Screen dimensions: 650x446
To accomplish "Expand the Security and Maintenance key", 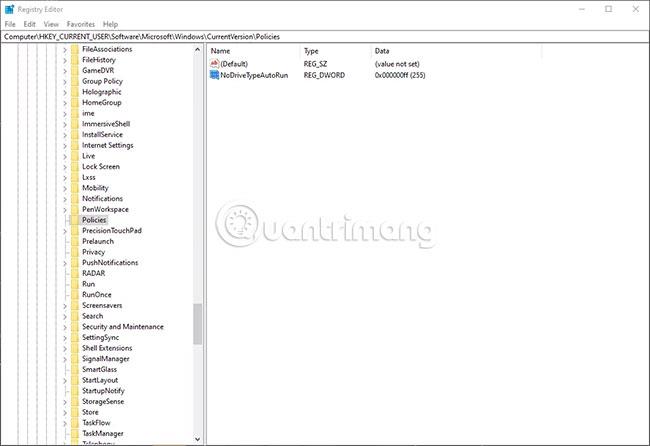I will [x=65, y=327].
